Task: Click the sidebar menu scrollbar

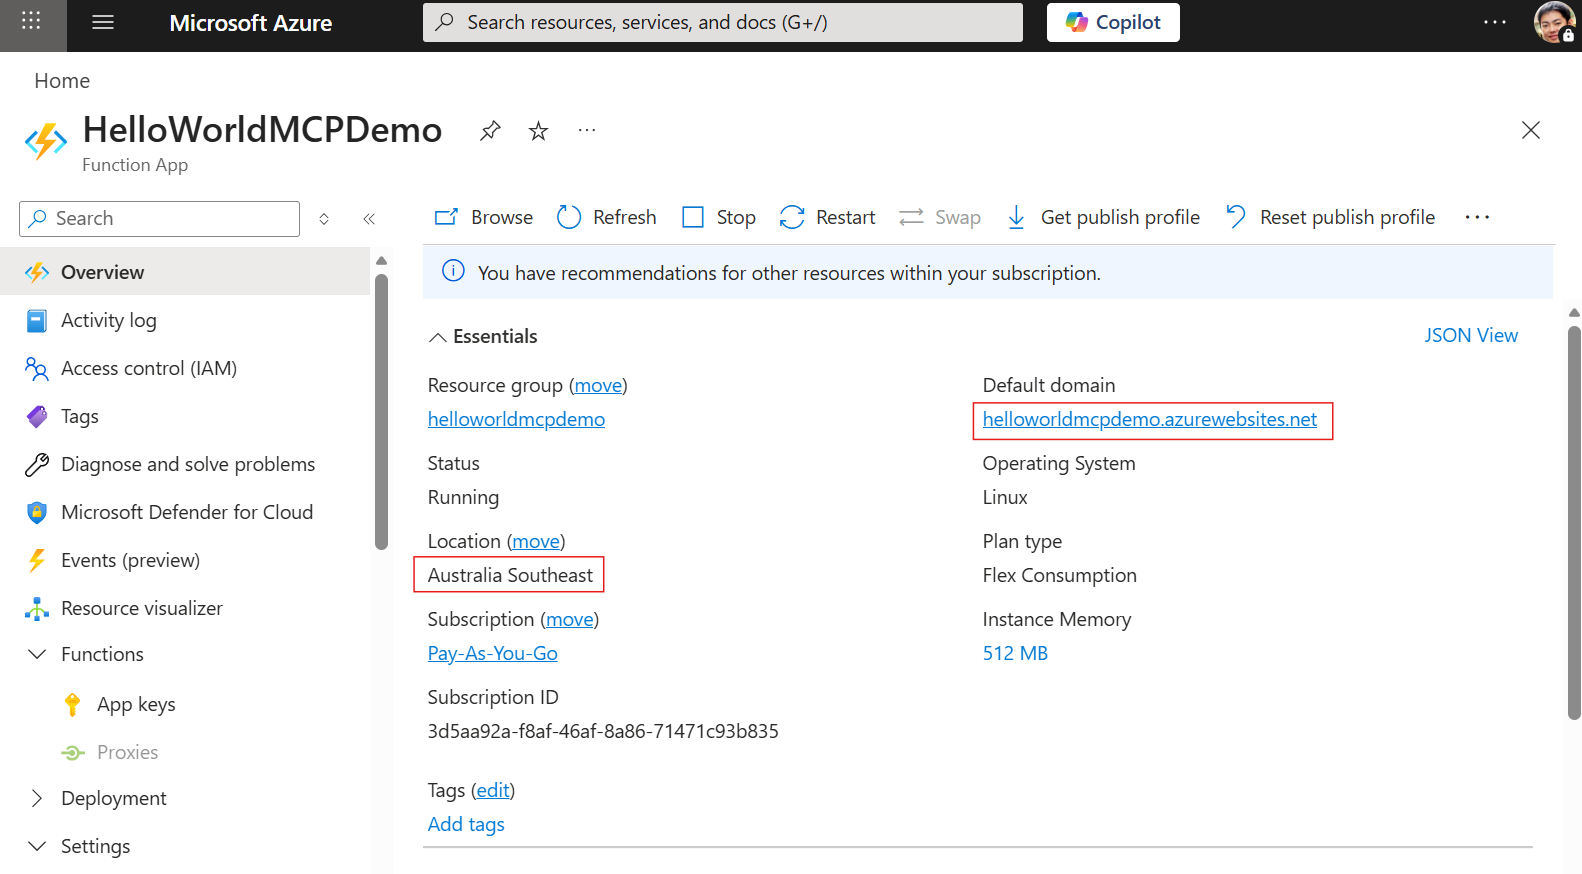Action: pyautogui.click(x=381, y=410)
